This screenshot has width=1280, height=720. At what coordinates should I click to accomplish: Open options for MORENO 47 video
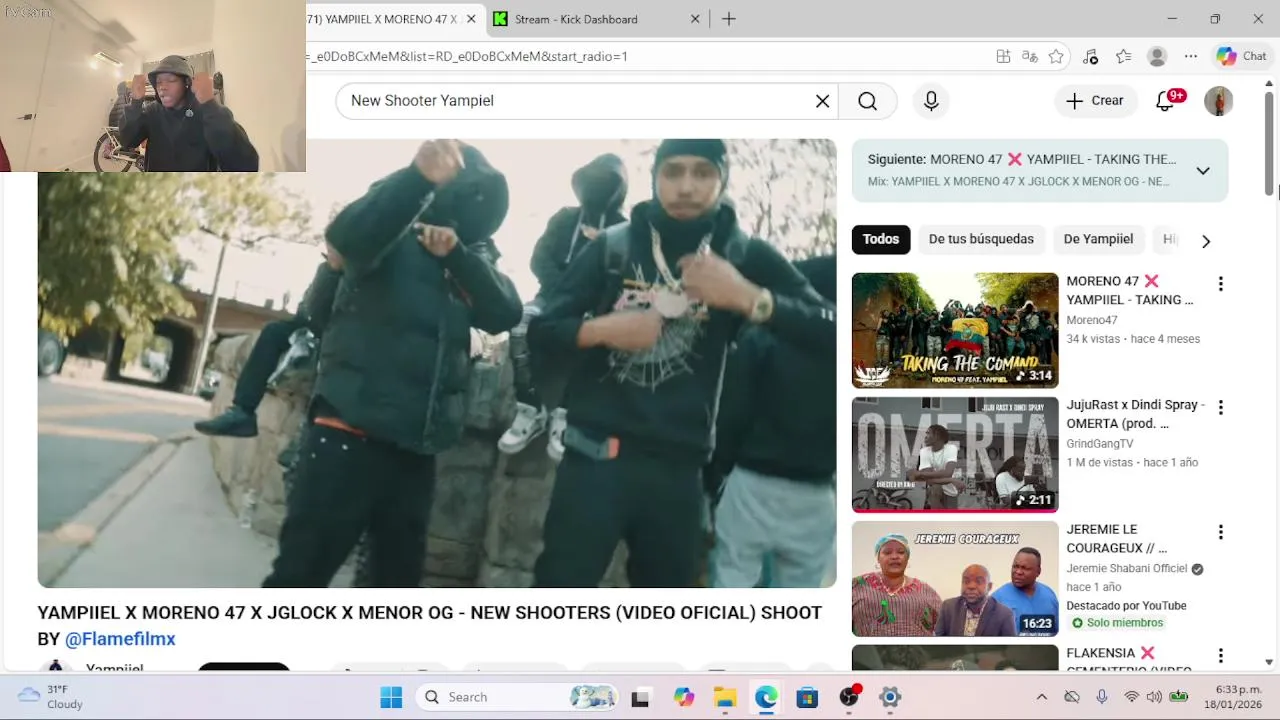[x=1220, y=284]
